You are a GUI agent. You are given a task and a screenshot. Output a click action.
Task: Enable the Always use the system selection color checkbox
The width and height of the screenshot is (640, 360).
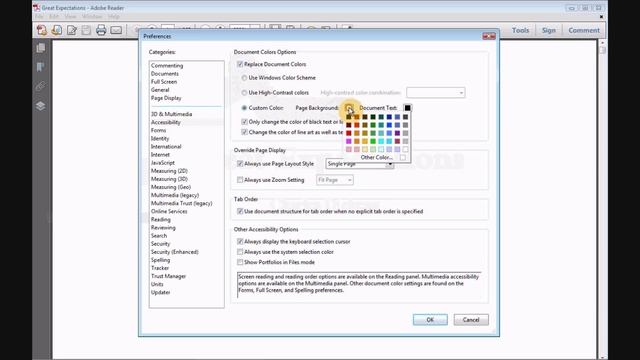tap(240, 252)
